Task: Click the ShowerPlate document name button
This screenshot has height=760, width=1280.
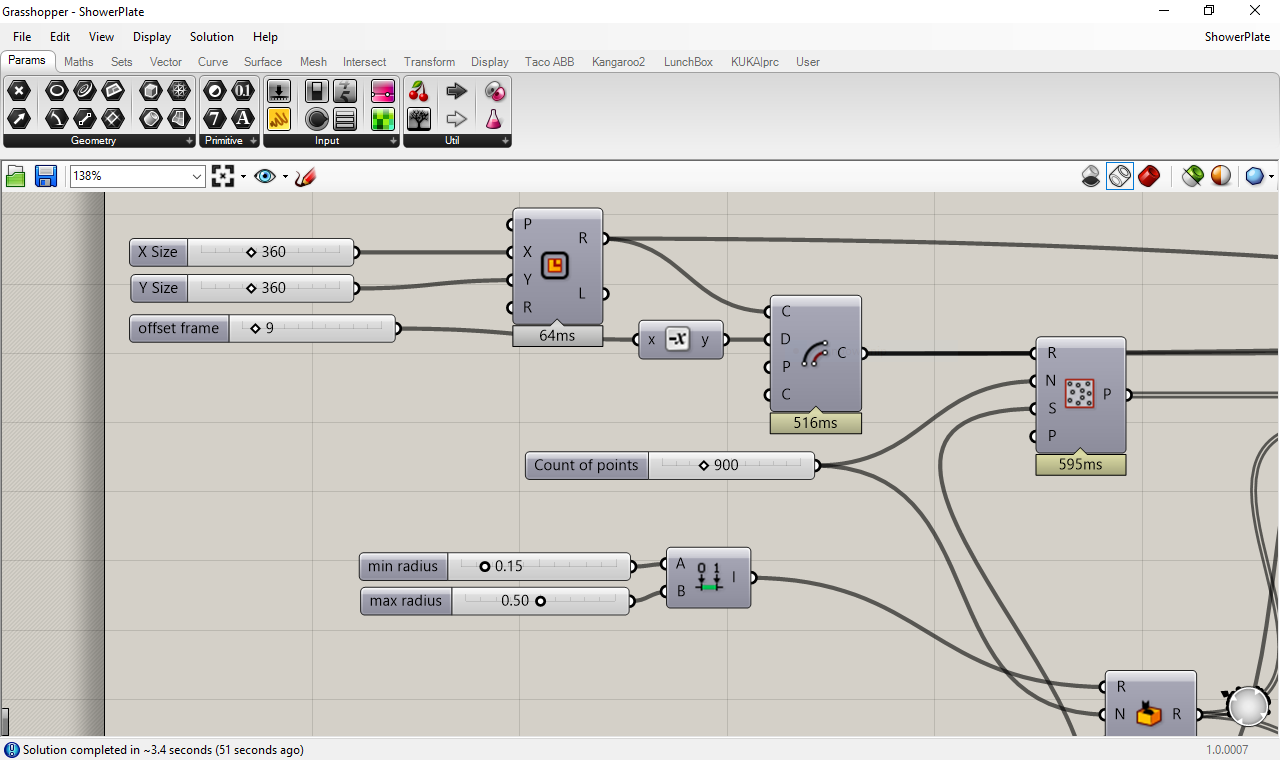Action: point(1237,37)
